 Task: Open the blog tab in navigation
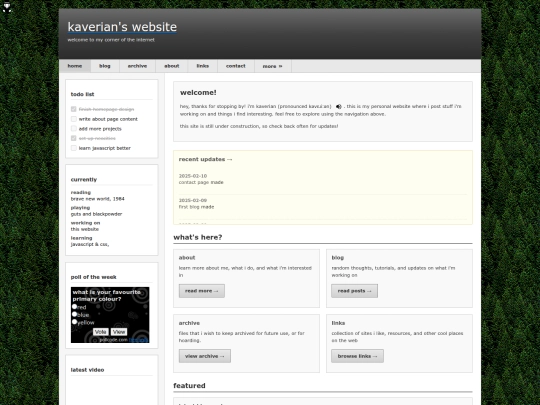point(105,66)
